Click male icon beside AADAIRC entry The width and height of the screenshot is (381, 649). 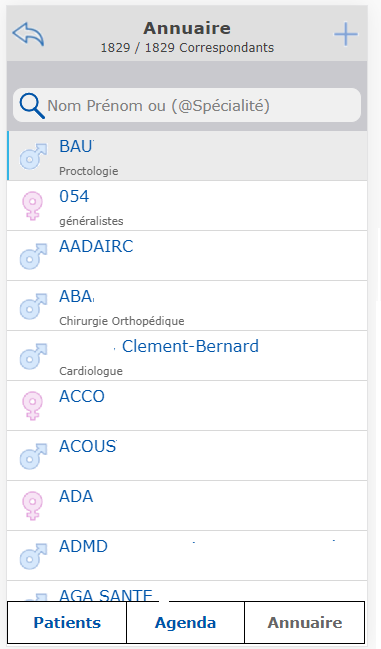(34, 257)
